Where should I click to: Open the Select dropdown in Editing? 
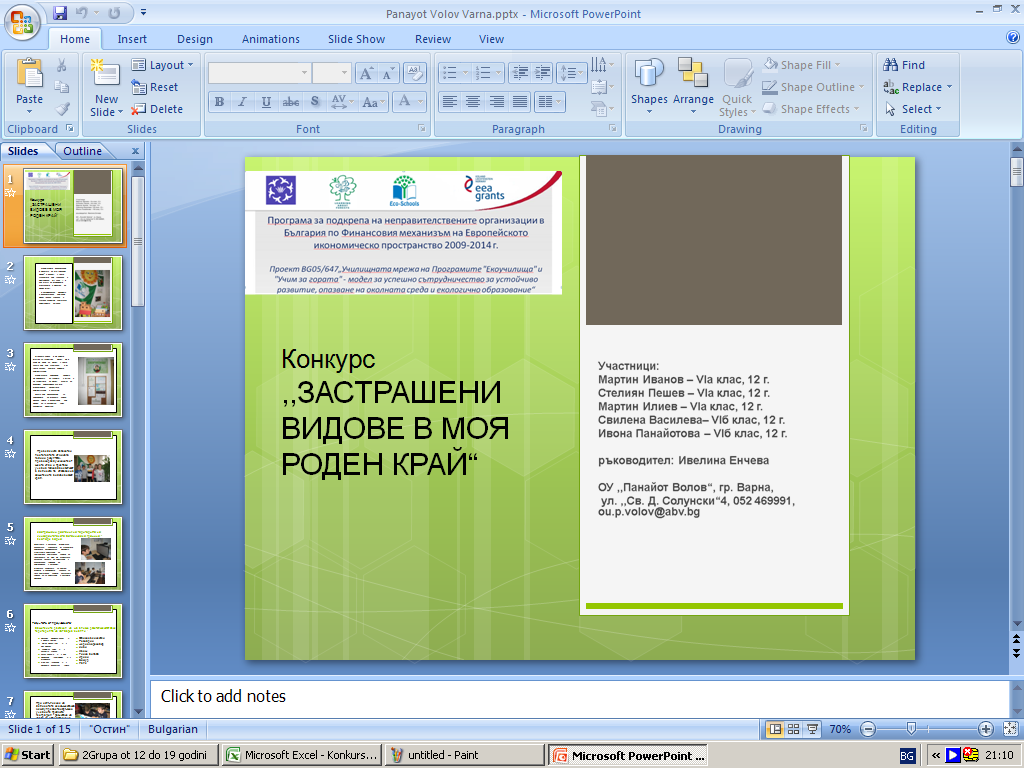tap(914, 109)
